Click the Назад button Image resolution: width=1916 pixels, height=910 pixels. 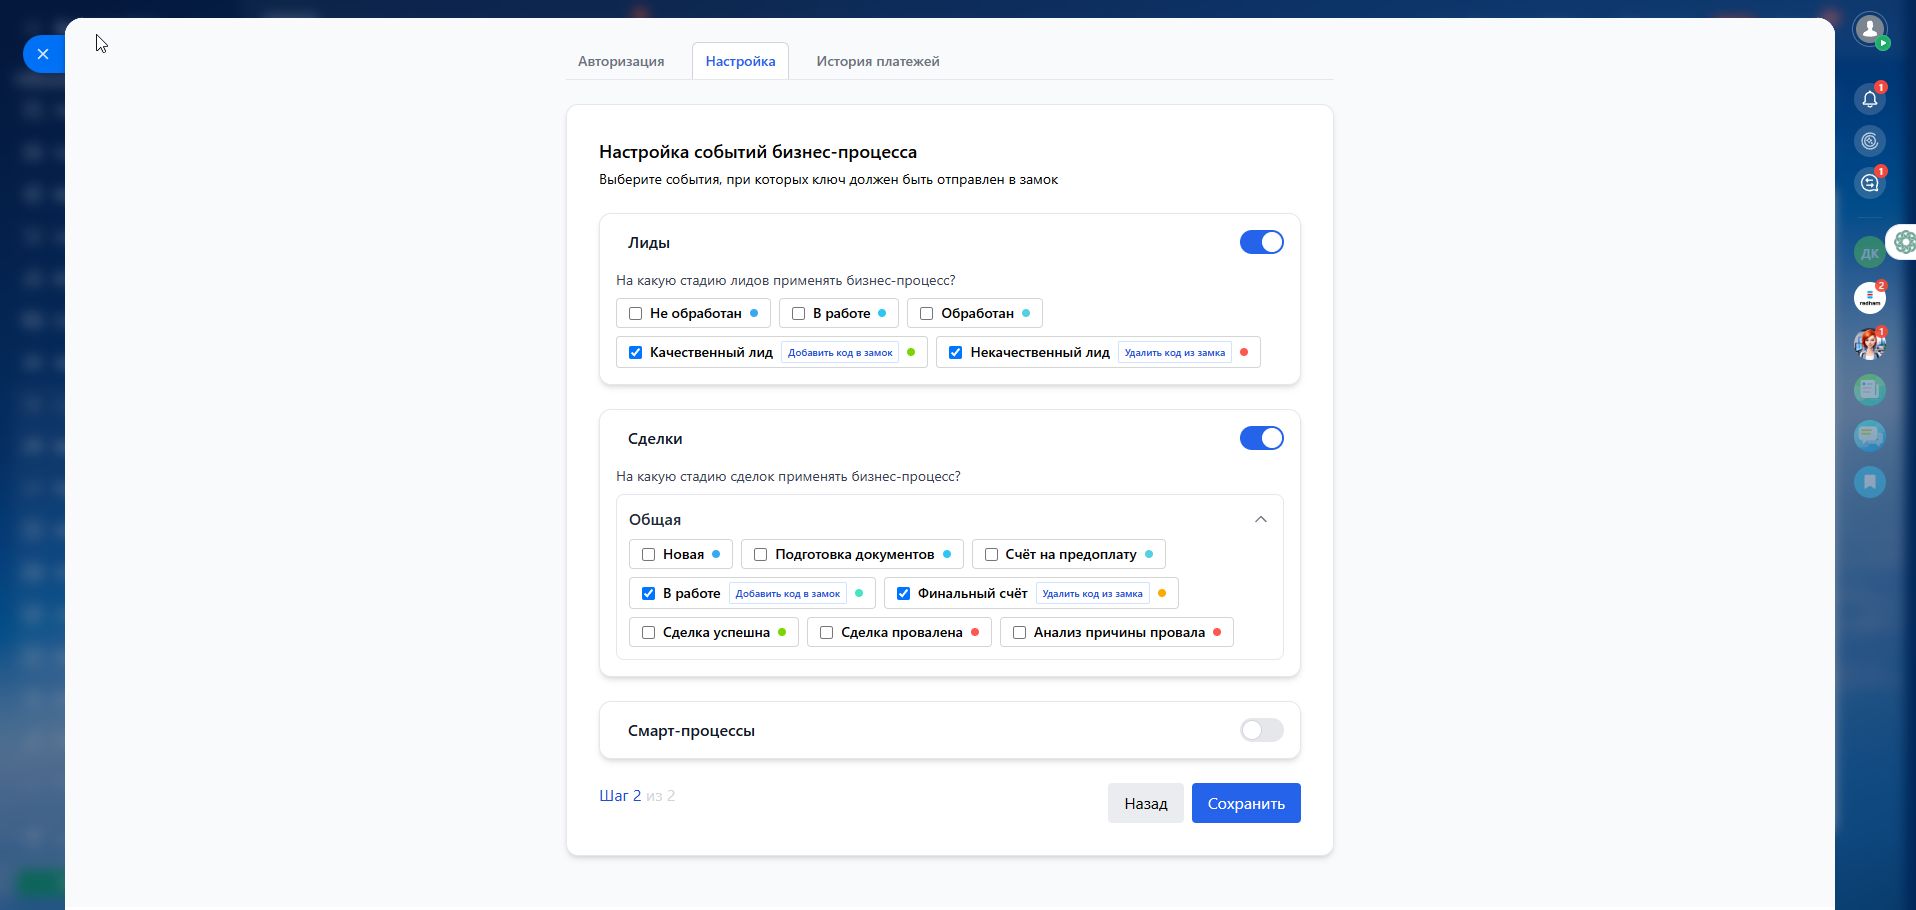tap(1145, 803)
